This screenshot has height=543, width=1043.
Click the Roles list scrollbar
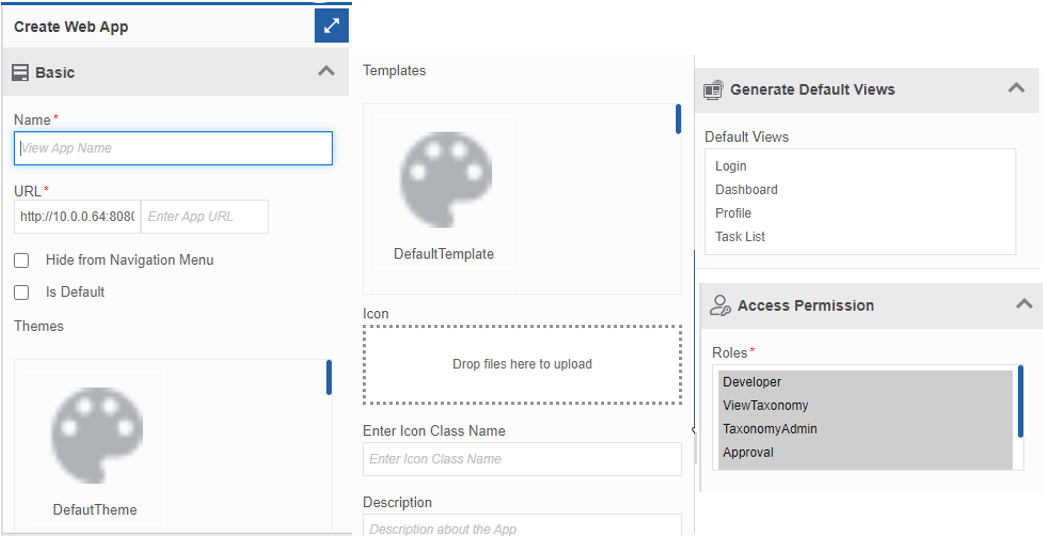pos(1020,401)
